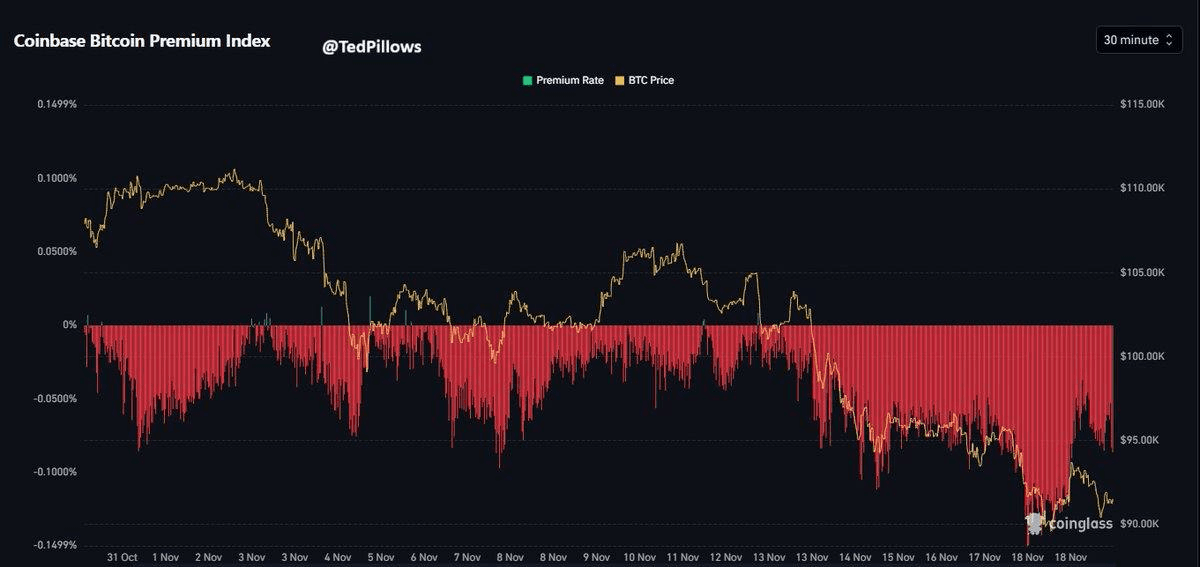This screenshot has height=567, width=1200.
Task: Click the yellow BTC Price legend swatch
Action: pos(619,80)
